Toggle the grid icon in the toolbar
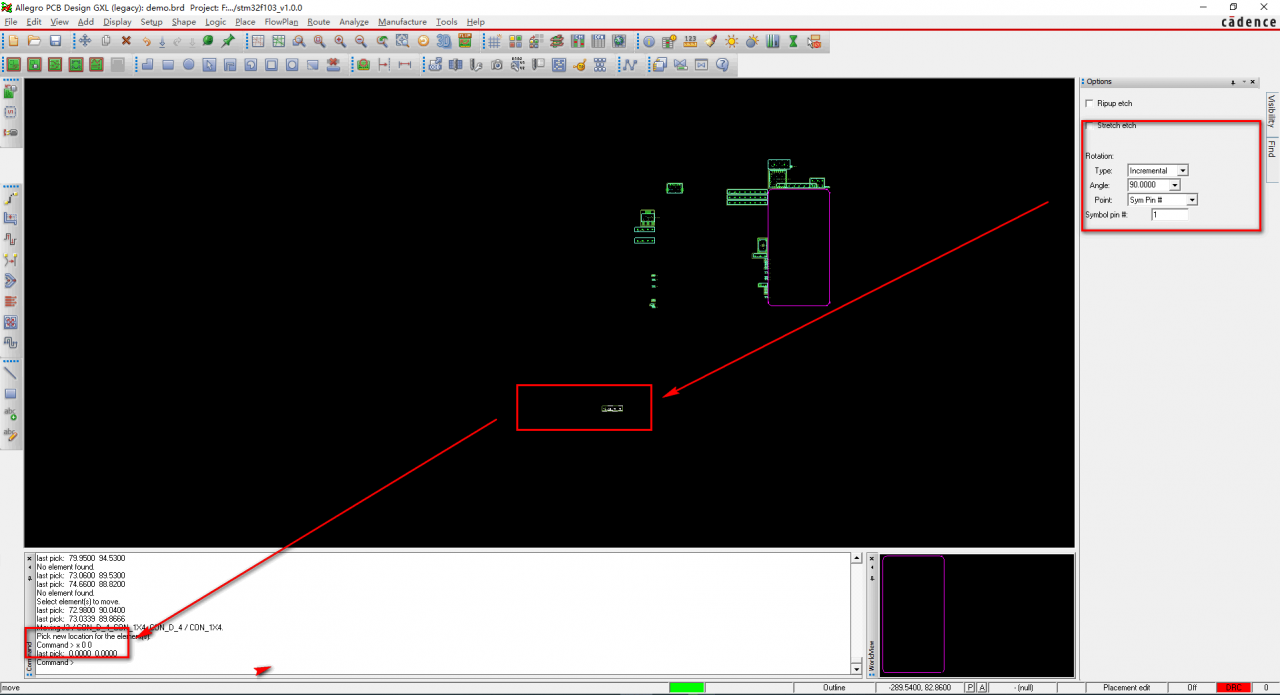The height and width of the screenshot is (695, 1280). coord(494,41)
